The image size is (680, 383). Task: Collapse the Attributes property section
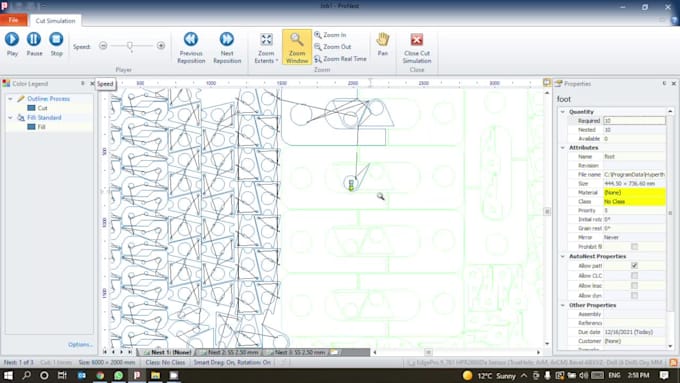pos(563,148)
